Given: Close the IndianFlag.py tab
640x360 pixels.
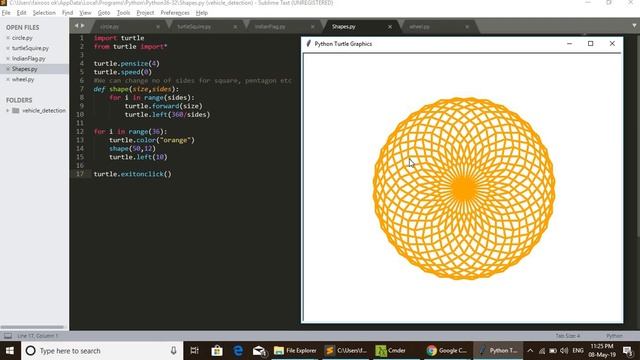Looking at the screenshot, I should pos(313,27).
